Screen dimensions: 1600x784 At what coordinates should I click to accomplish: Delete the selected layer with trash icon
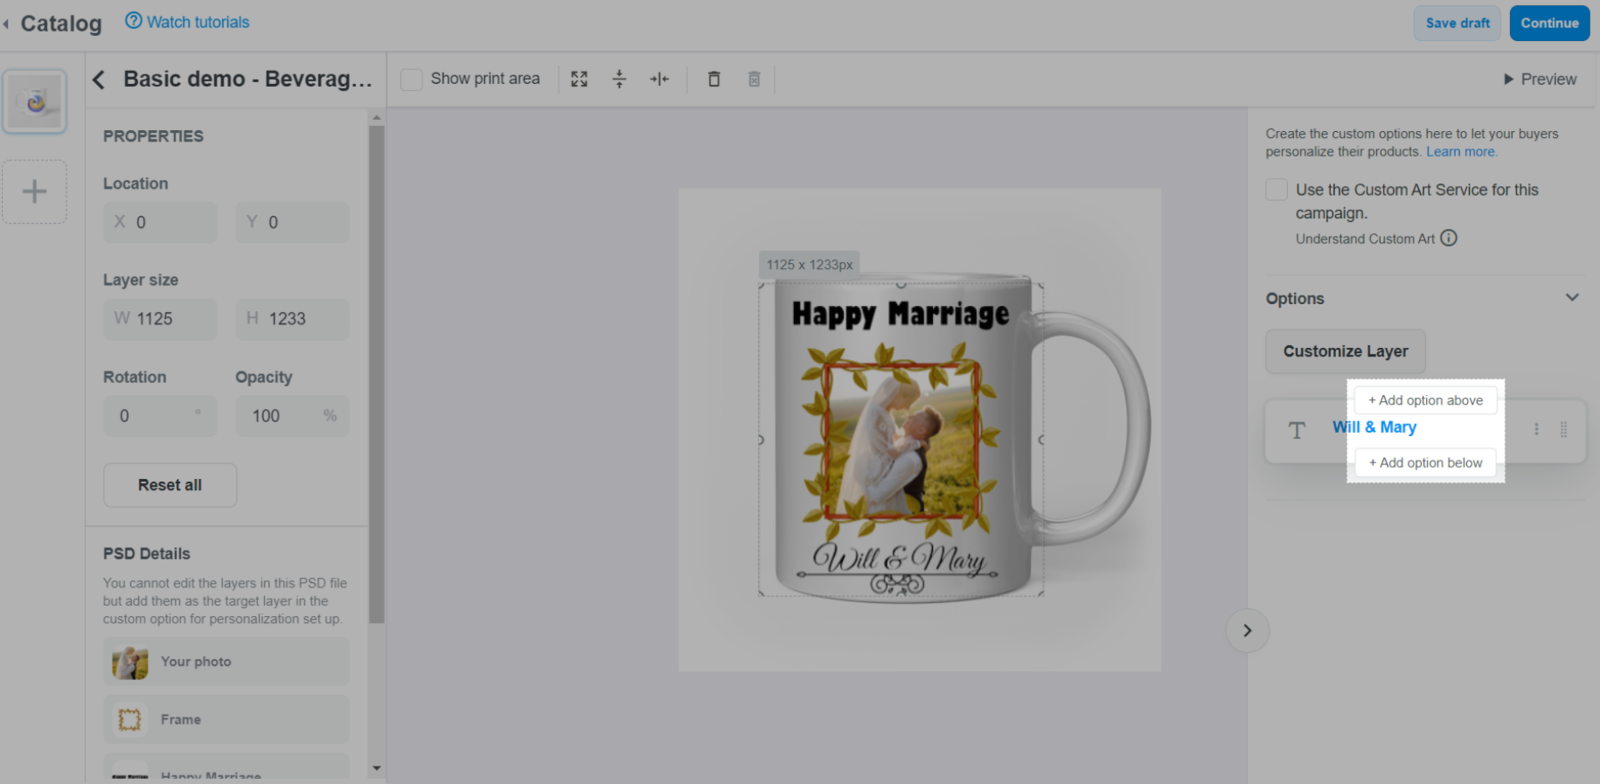tap(714, 79)
